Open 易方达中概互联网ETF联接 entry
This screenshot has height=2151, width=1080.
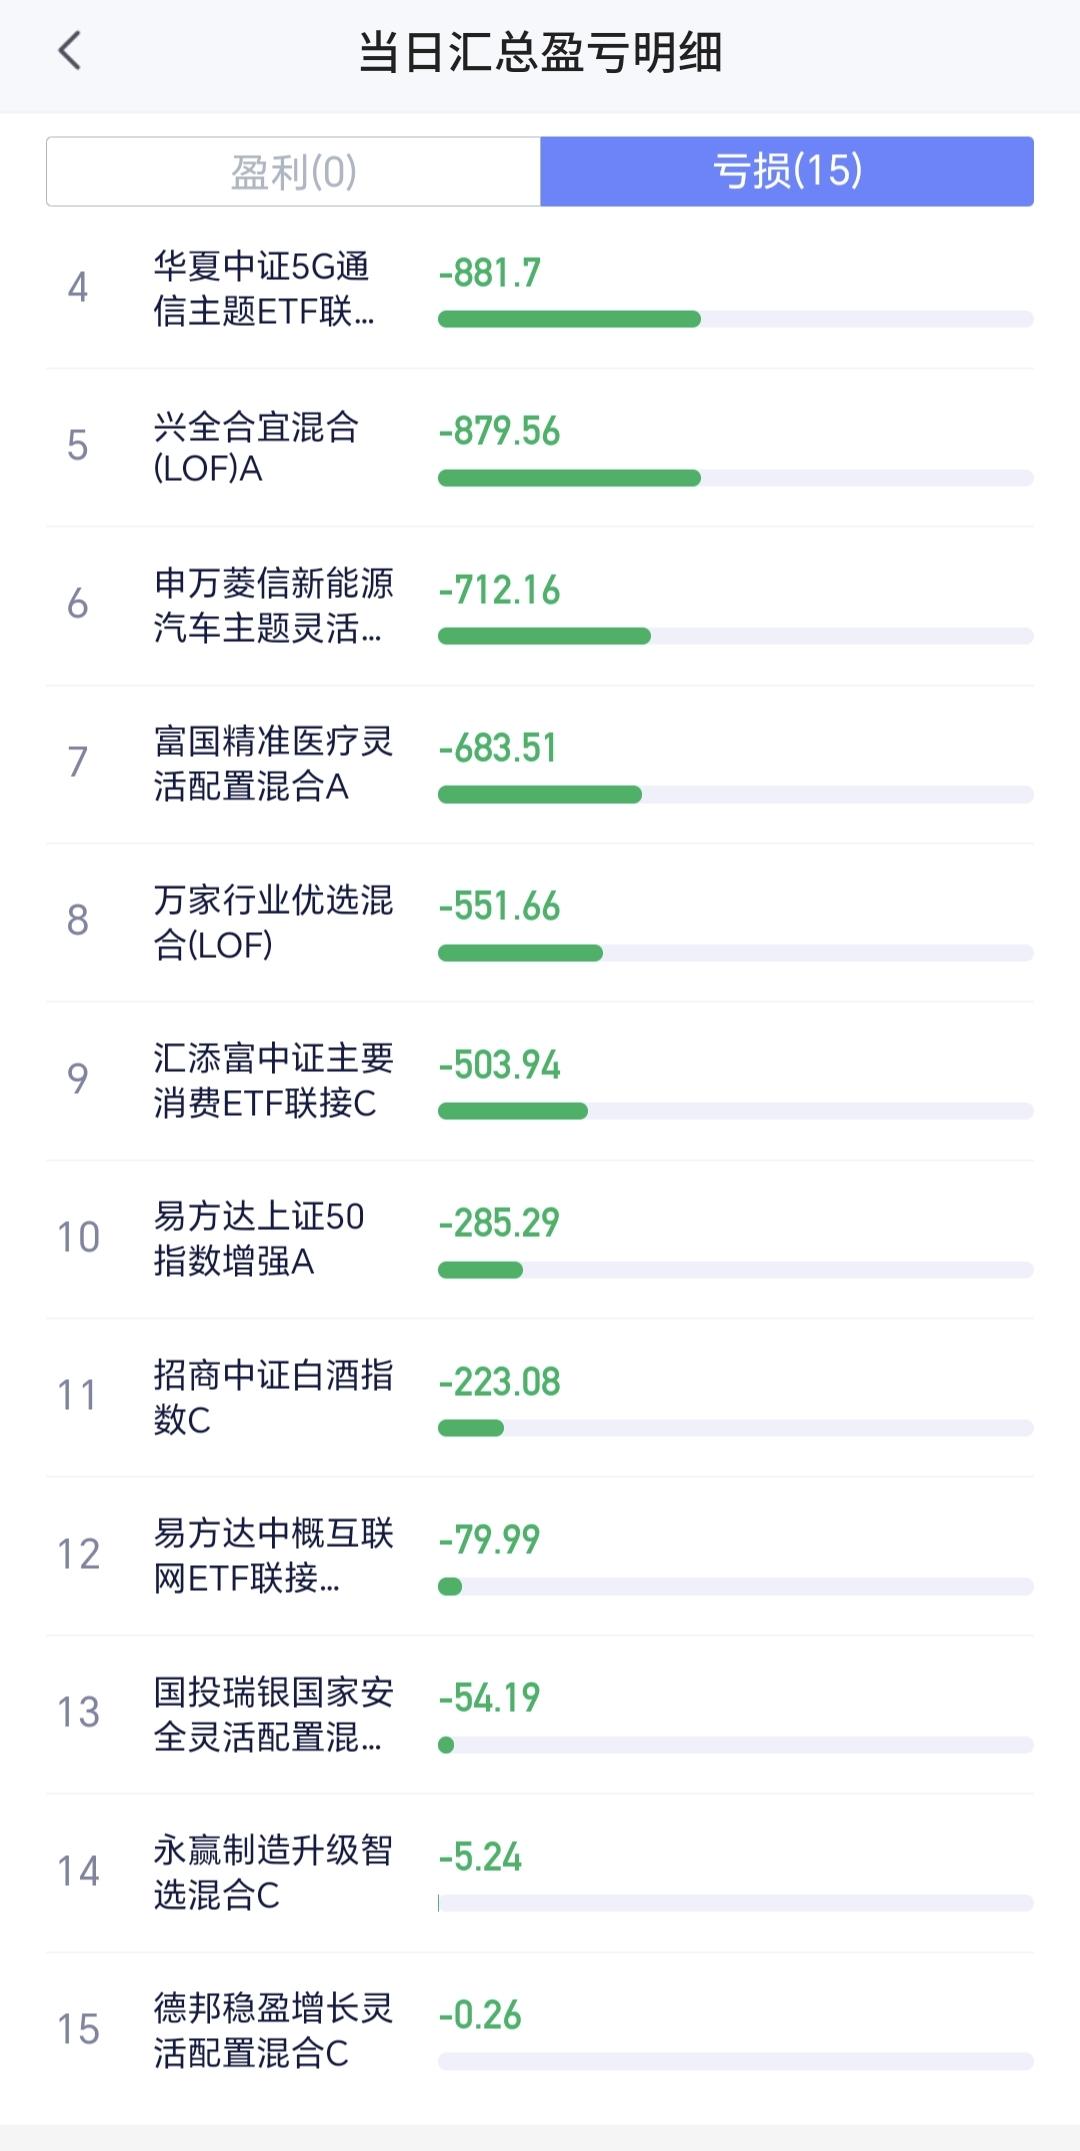pyautogui.click(x=273, y=1555)
